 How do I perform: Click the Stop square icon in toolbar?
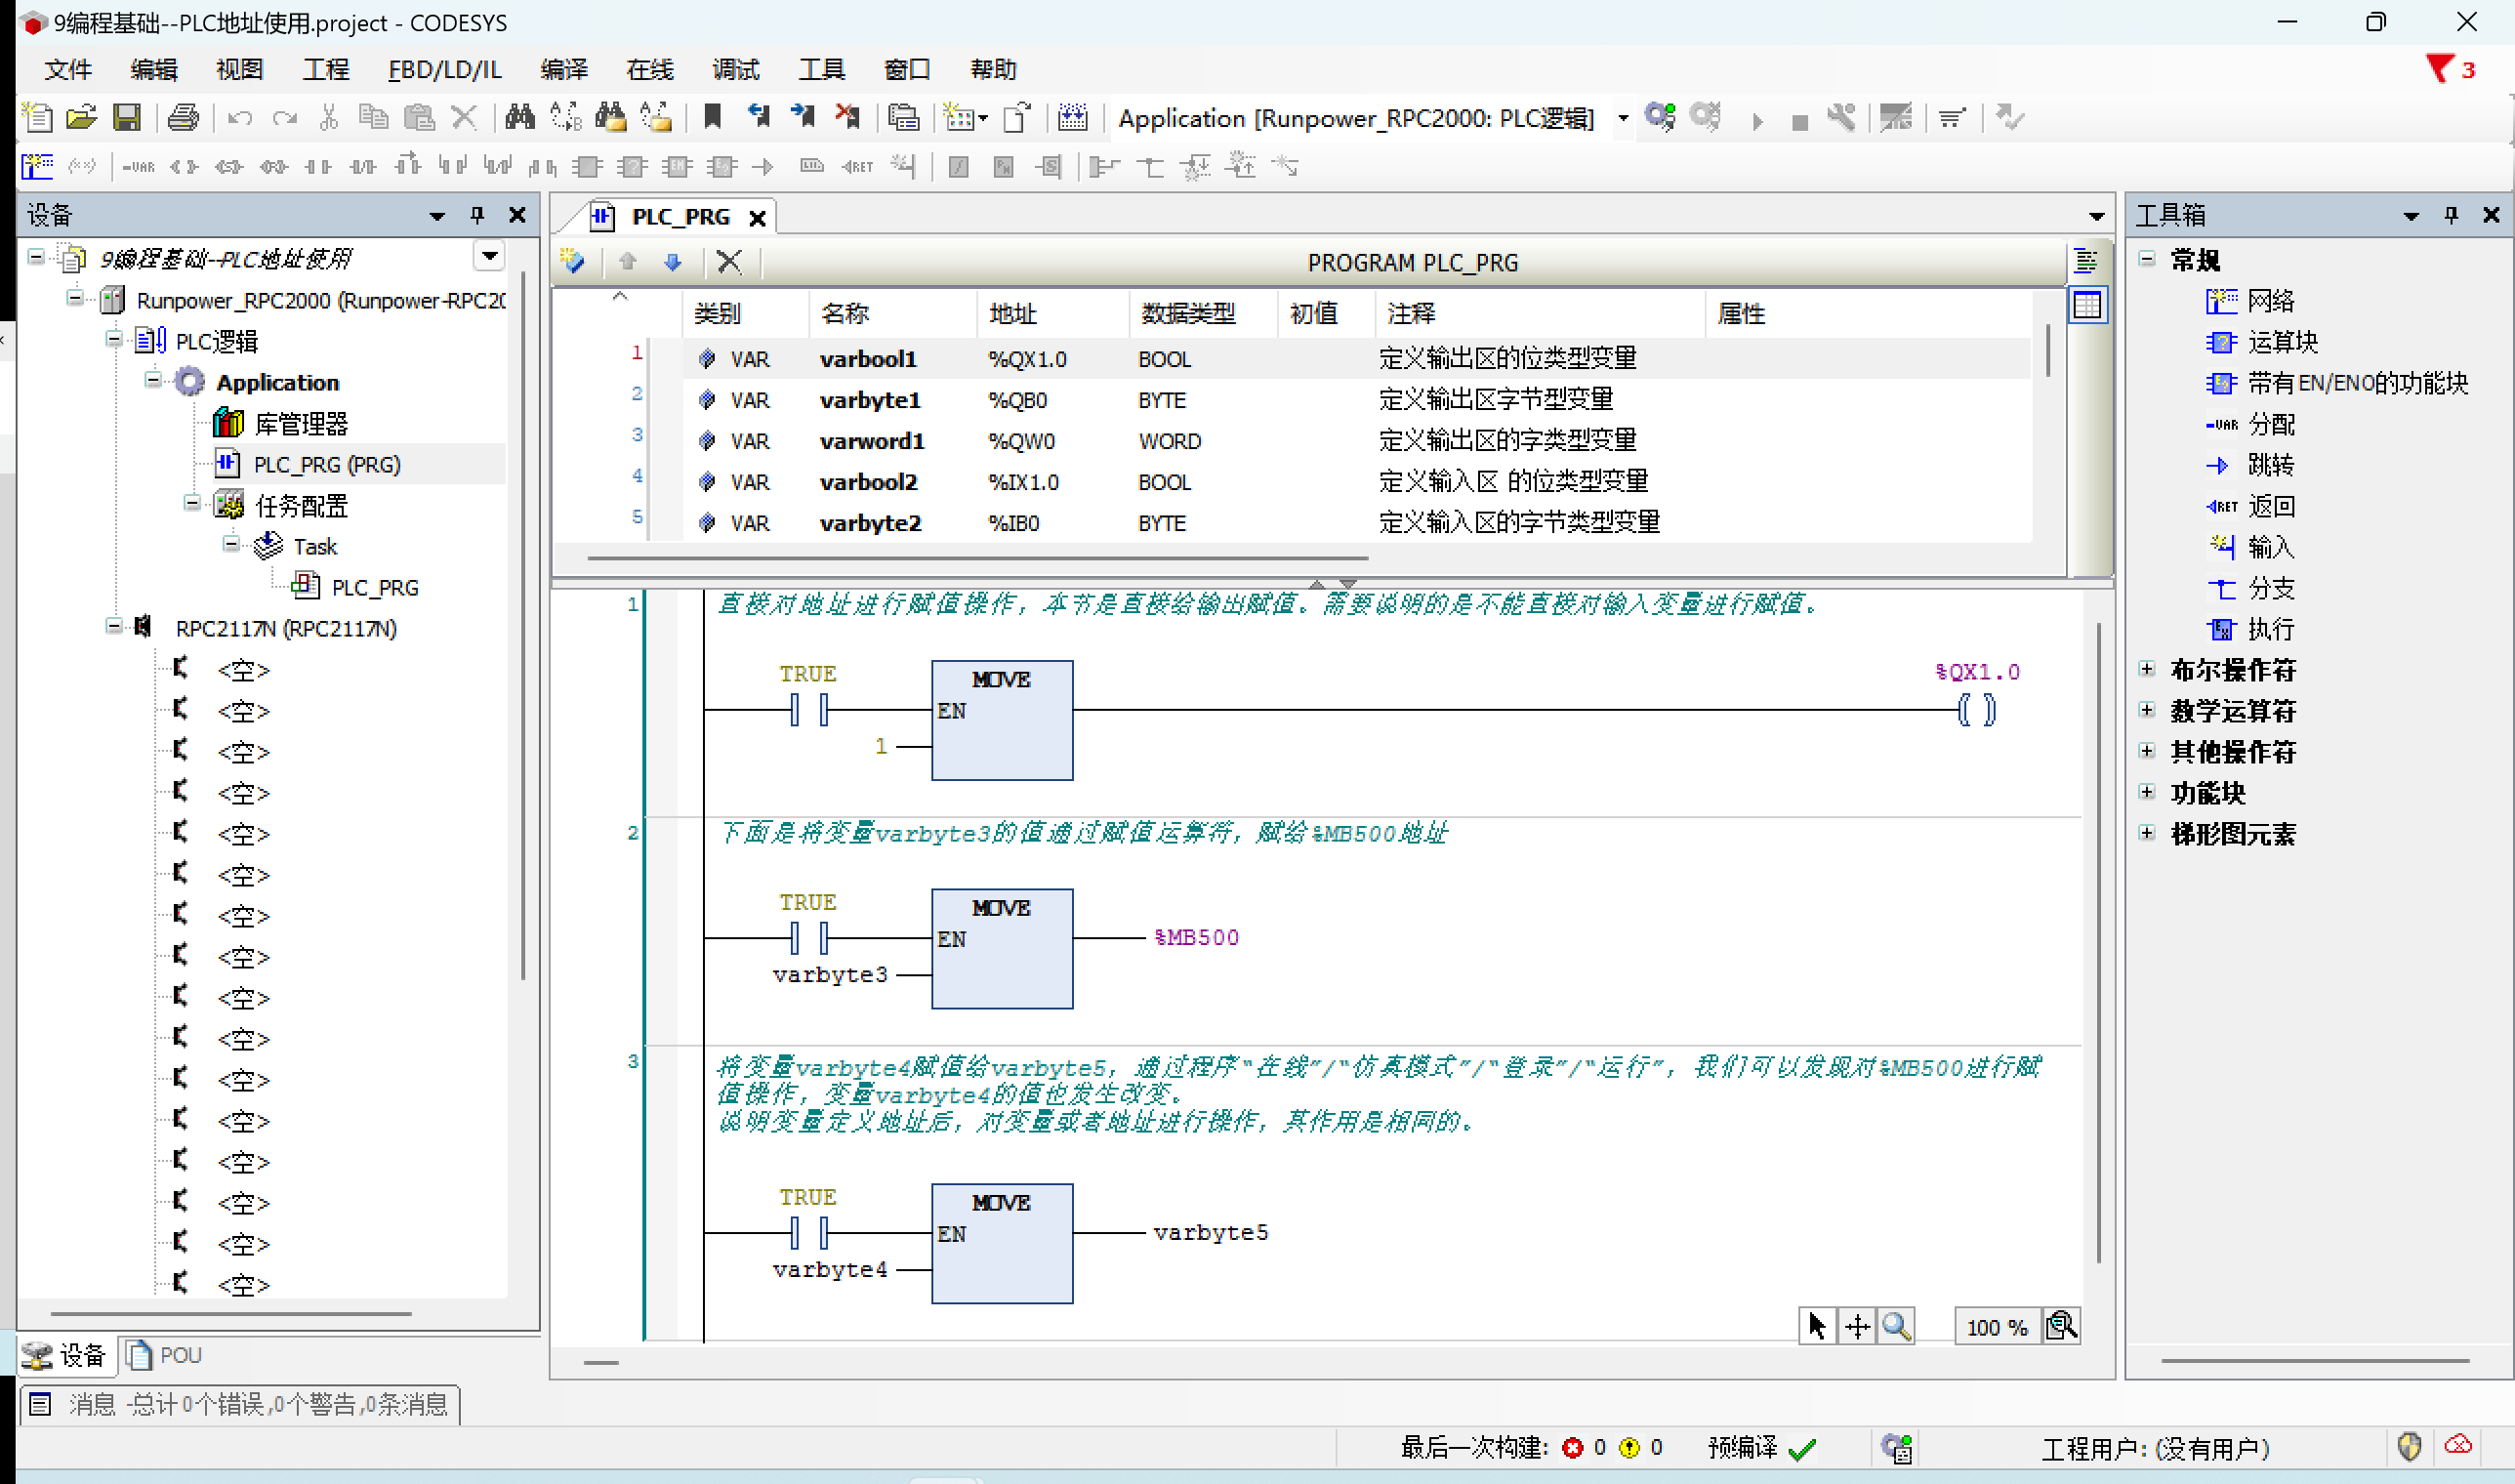tap(1800, 122)
